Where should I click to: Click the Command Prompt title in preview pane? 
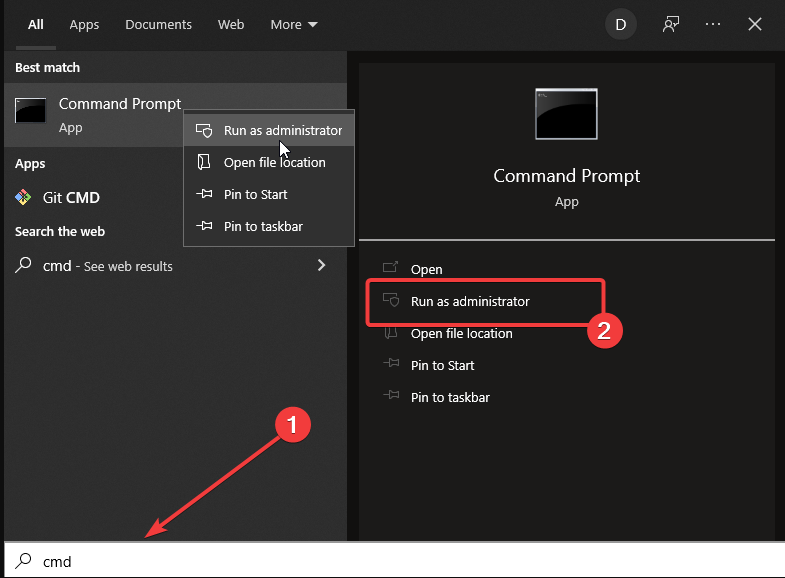[567, 176]
